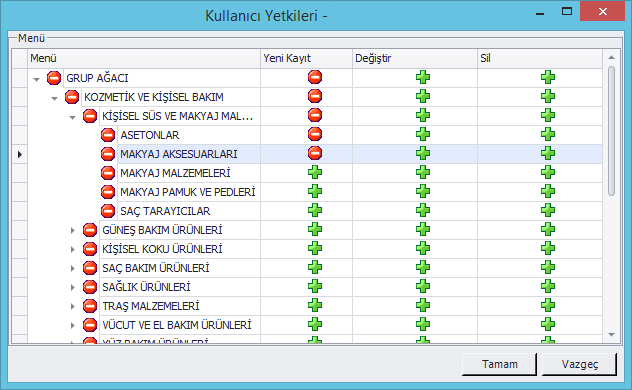Toggle Yeni Kayıt permission for MAKYAJ PAMUK VE PEDLERİ

pos(315,191)
